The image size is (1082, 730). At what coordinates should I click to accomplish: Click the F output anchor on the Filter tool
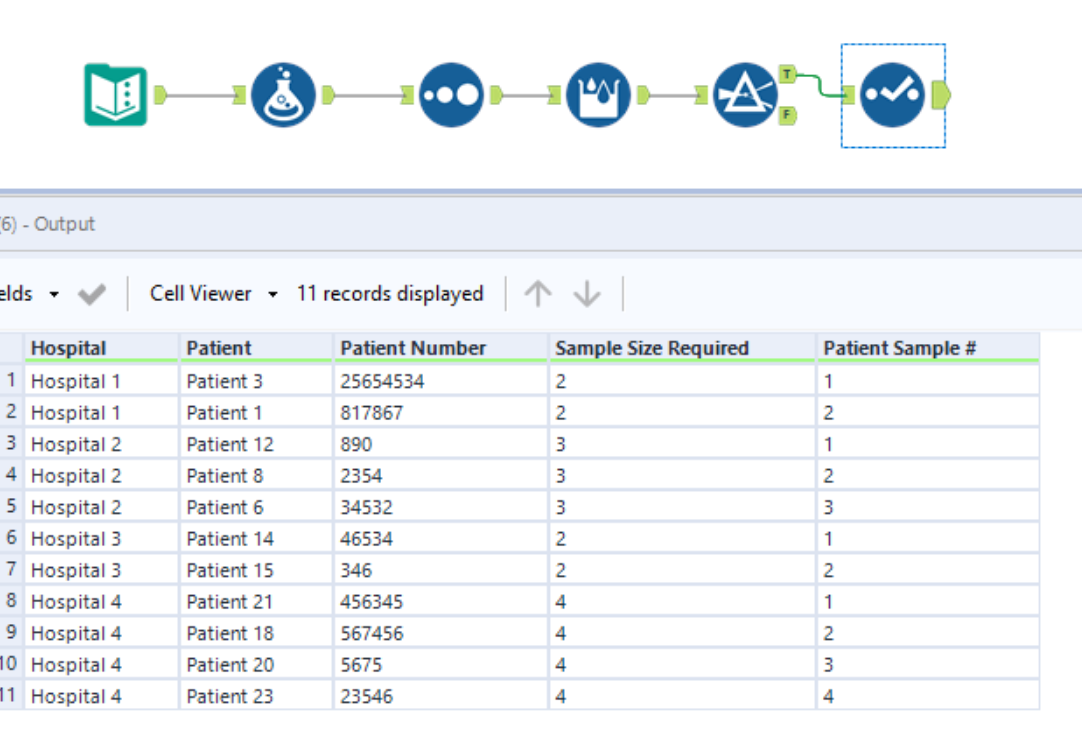pos(786,115)
